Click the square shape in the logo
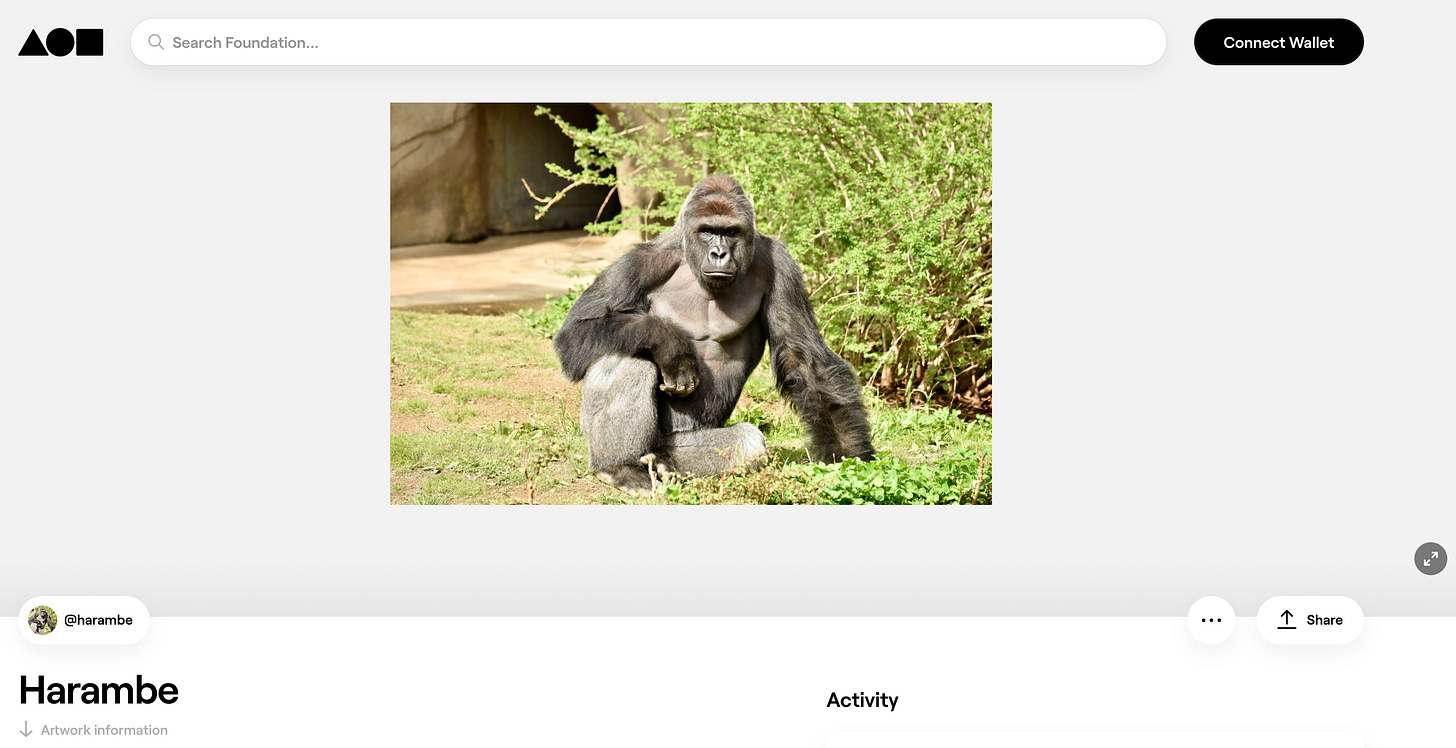This screenshot has width=1456, height=748. [x=90, y=42]
